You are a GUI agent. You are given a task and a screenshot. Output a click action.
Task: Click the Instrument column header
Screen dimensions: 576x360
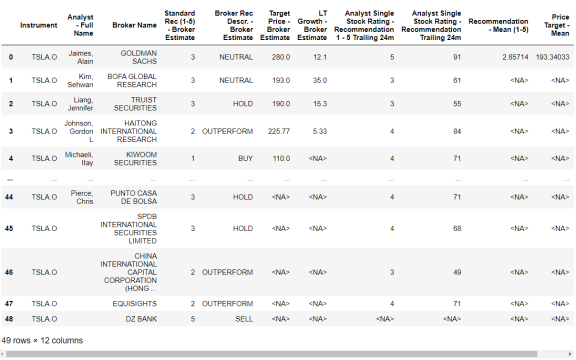[x=39, y=25]
